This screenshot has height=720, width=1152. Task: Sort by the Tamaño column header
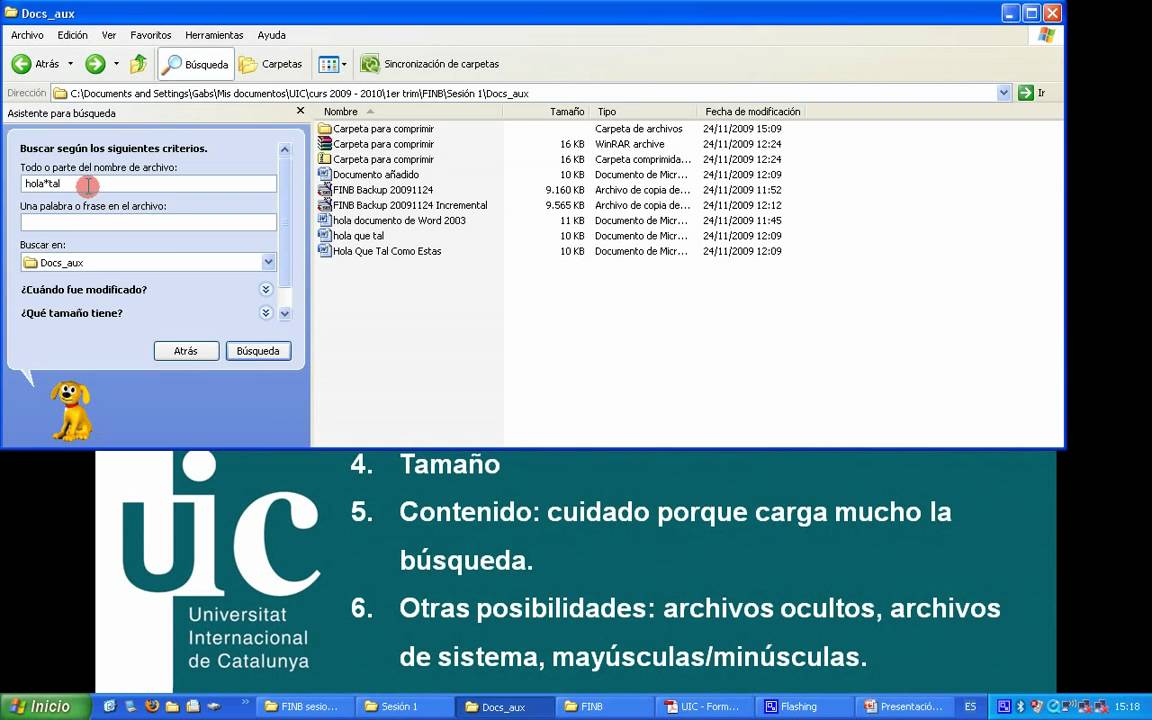coord(547,112)
